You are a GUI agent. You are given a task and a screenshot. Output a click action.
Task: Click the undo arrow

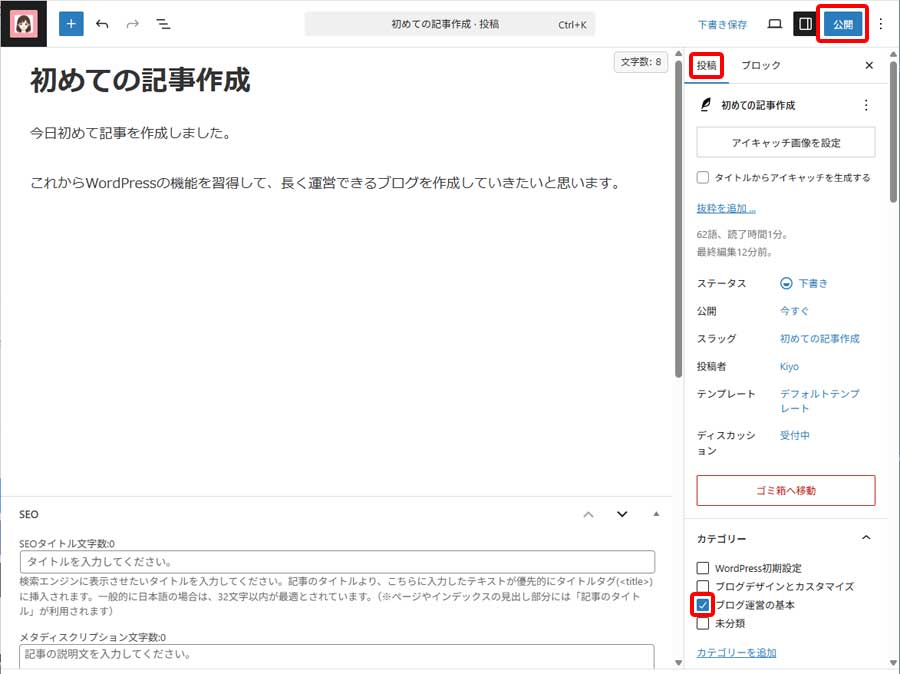click(x=99, y=23)
